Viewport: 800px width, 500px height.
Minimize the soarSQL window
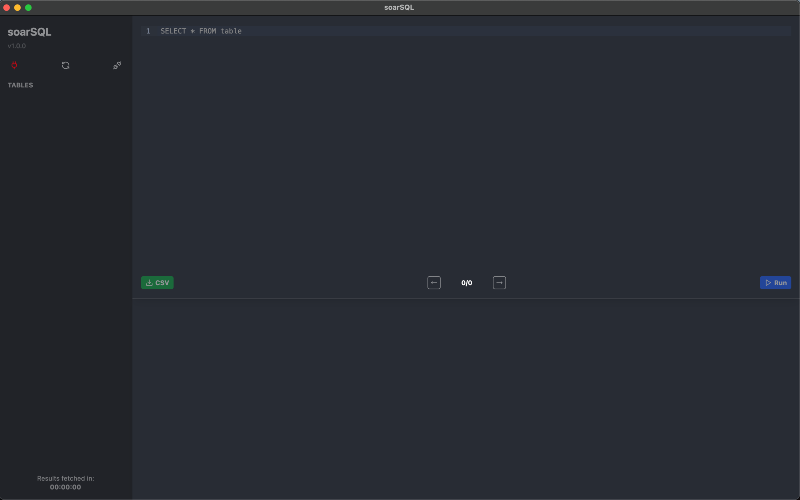coord(17,8)
